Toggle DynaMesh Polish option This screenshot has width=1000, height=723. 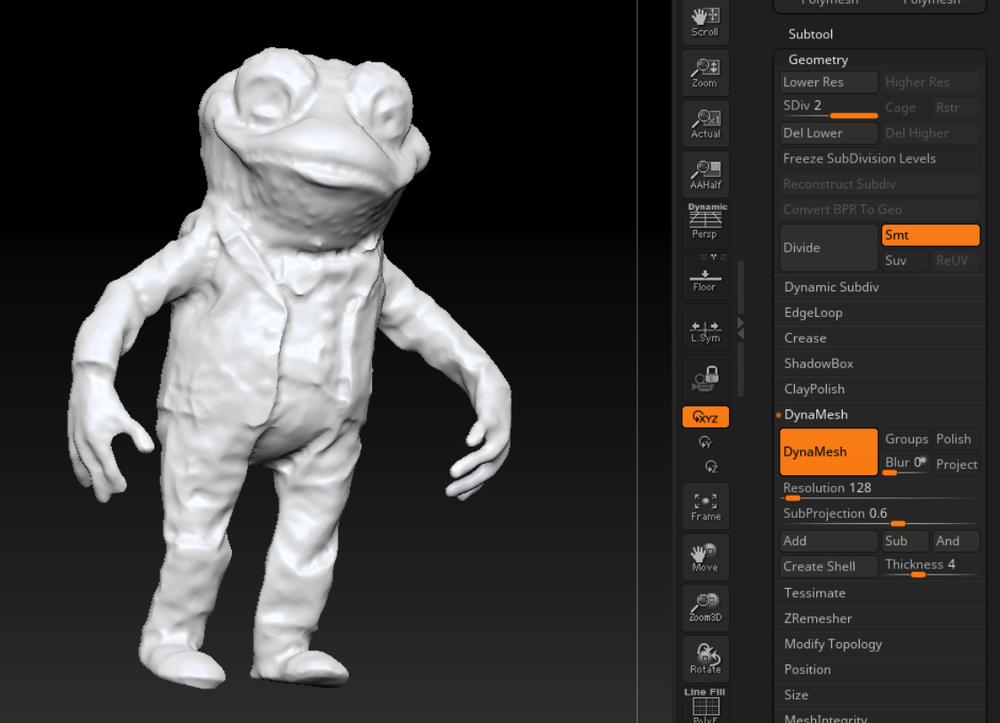click(956, 439)
